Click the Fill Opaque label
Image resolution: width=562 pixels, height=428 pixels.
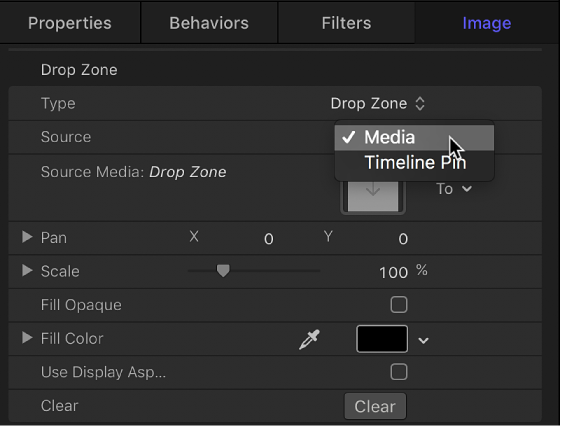coord(81,305)
